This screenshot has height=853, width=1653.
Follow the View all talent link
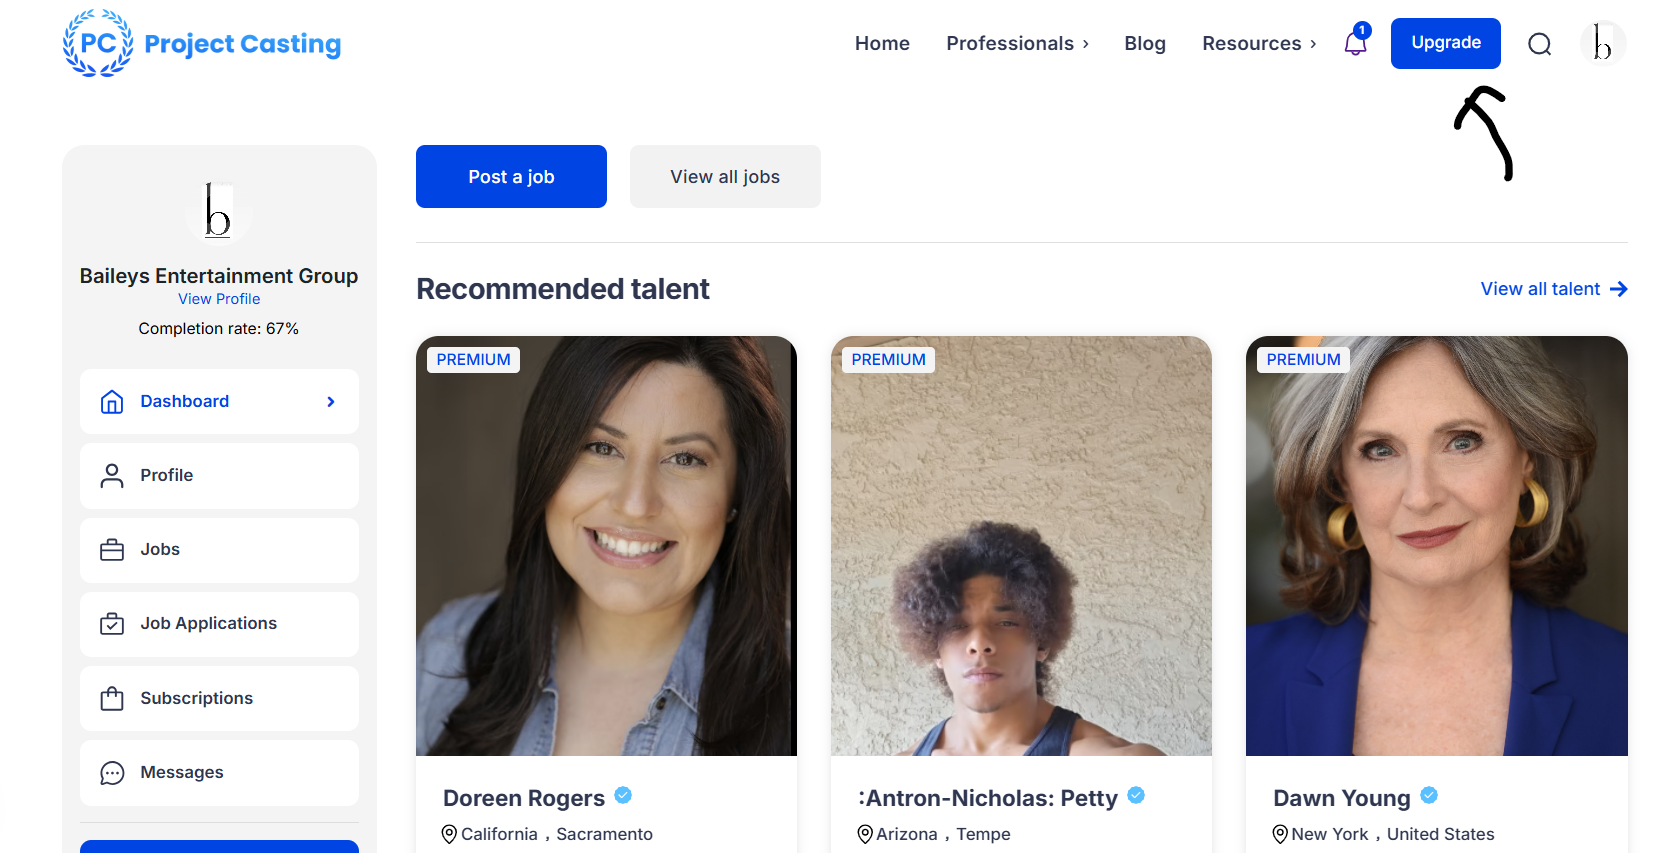click(1553, 289)
